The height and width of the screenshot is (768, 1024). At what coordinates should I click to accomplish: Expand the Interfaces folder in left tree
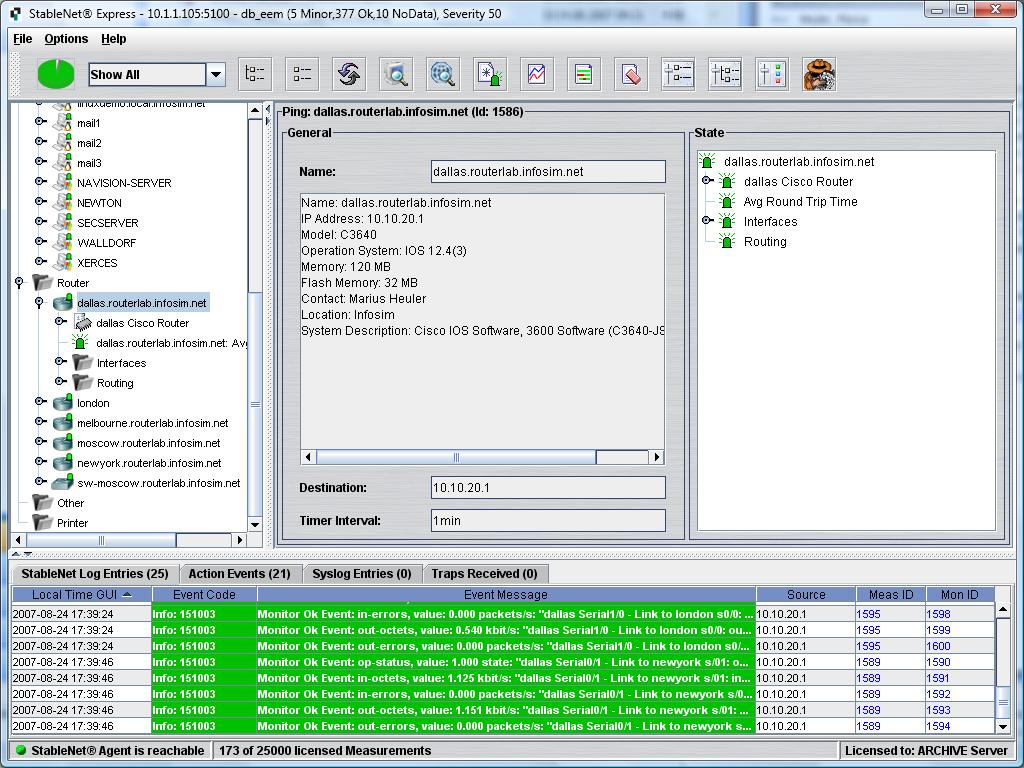pyautogui.click(x=59, y=362)
